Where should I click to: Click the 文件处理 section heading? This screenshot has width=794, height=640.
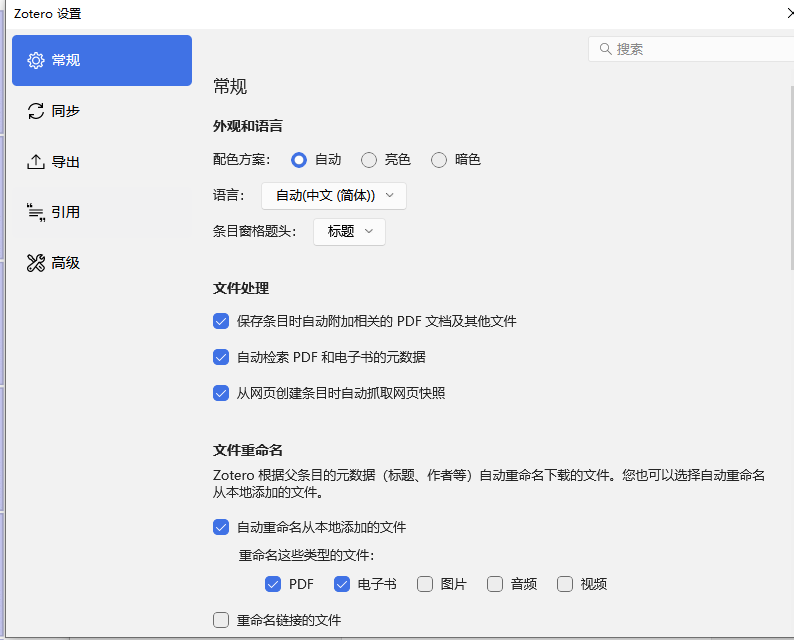coord(241,288)
